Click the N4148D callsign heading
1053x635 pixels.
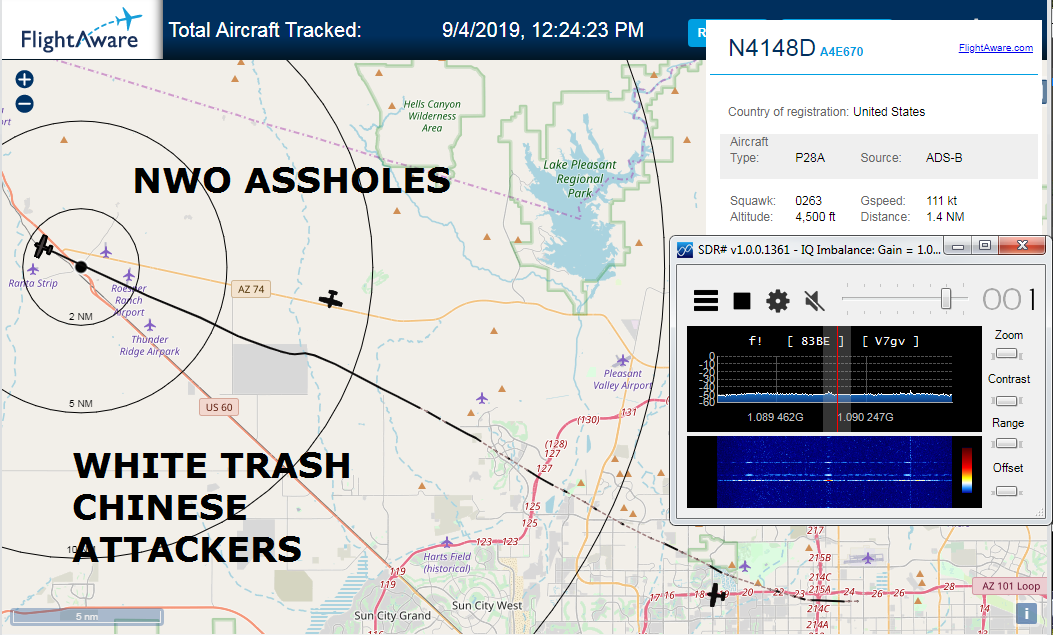point(772,48)
